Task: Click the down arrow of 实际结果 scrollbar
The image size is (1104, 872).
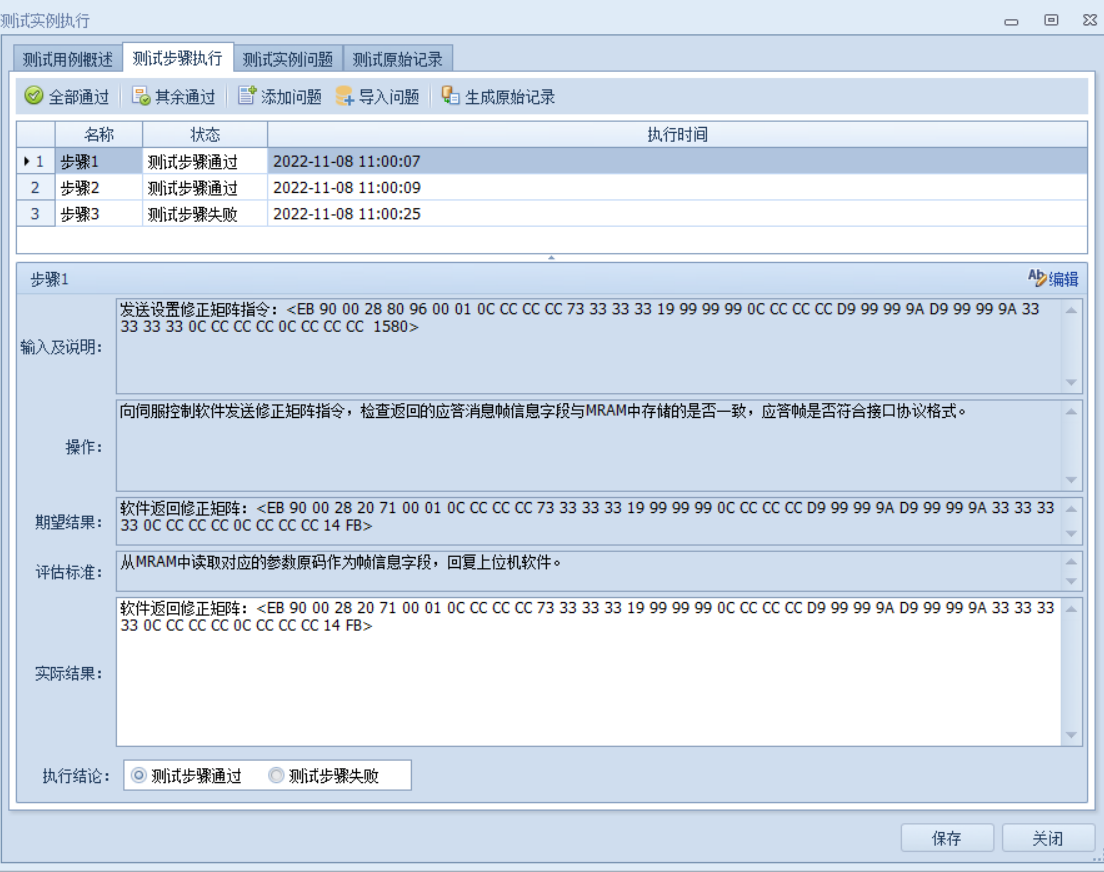Action: (x=1071, y=735)
